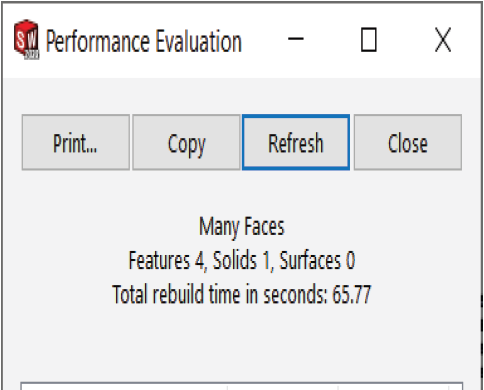This screenshot has height=390, width=484.
Task: Click the Print... button
Action: click(76, 143)
